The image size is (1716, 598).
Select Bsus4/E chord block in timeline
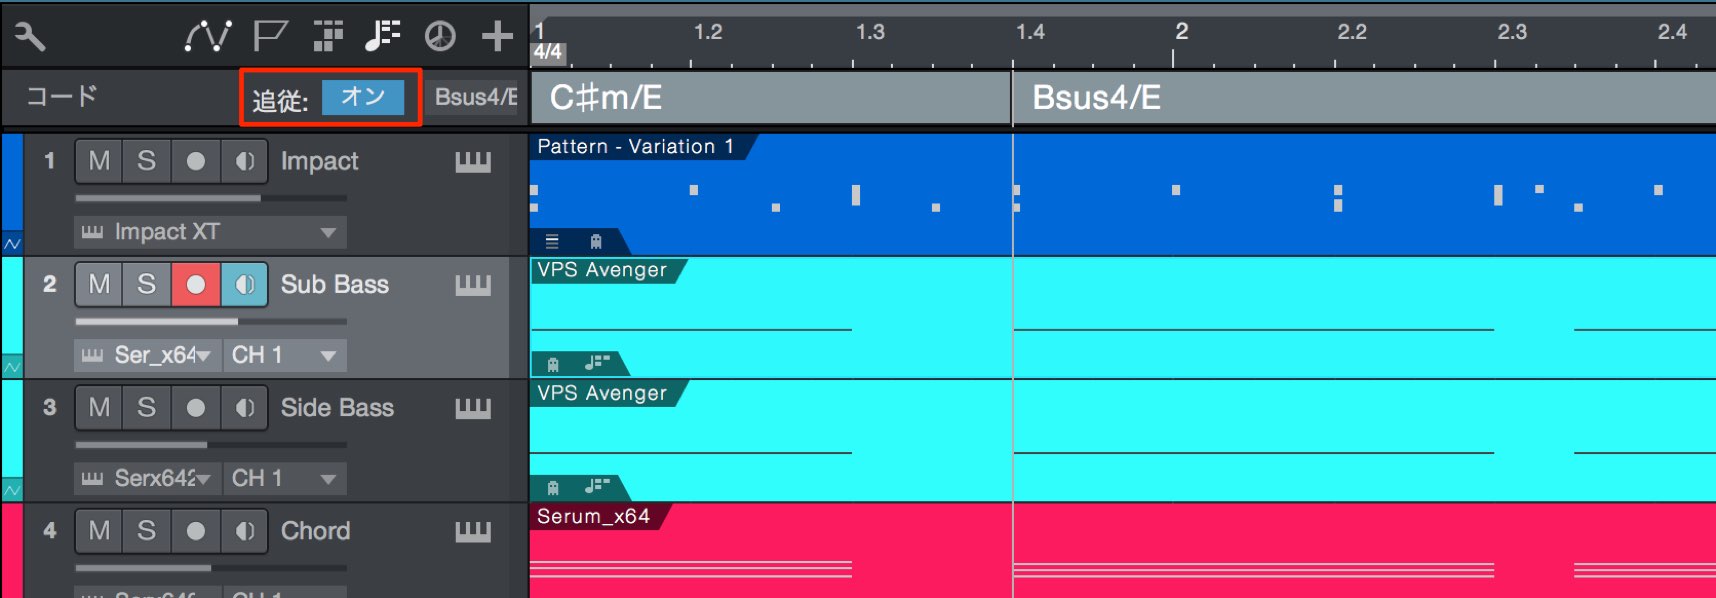[x=1364, y=98]
